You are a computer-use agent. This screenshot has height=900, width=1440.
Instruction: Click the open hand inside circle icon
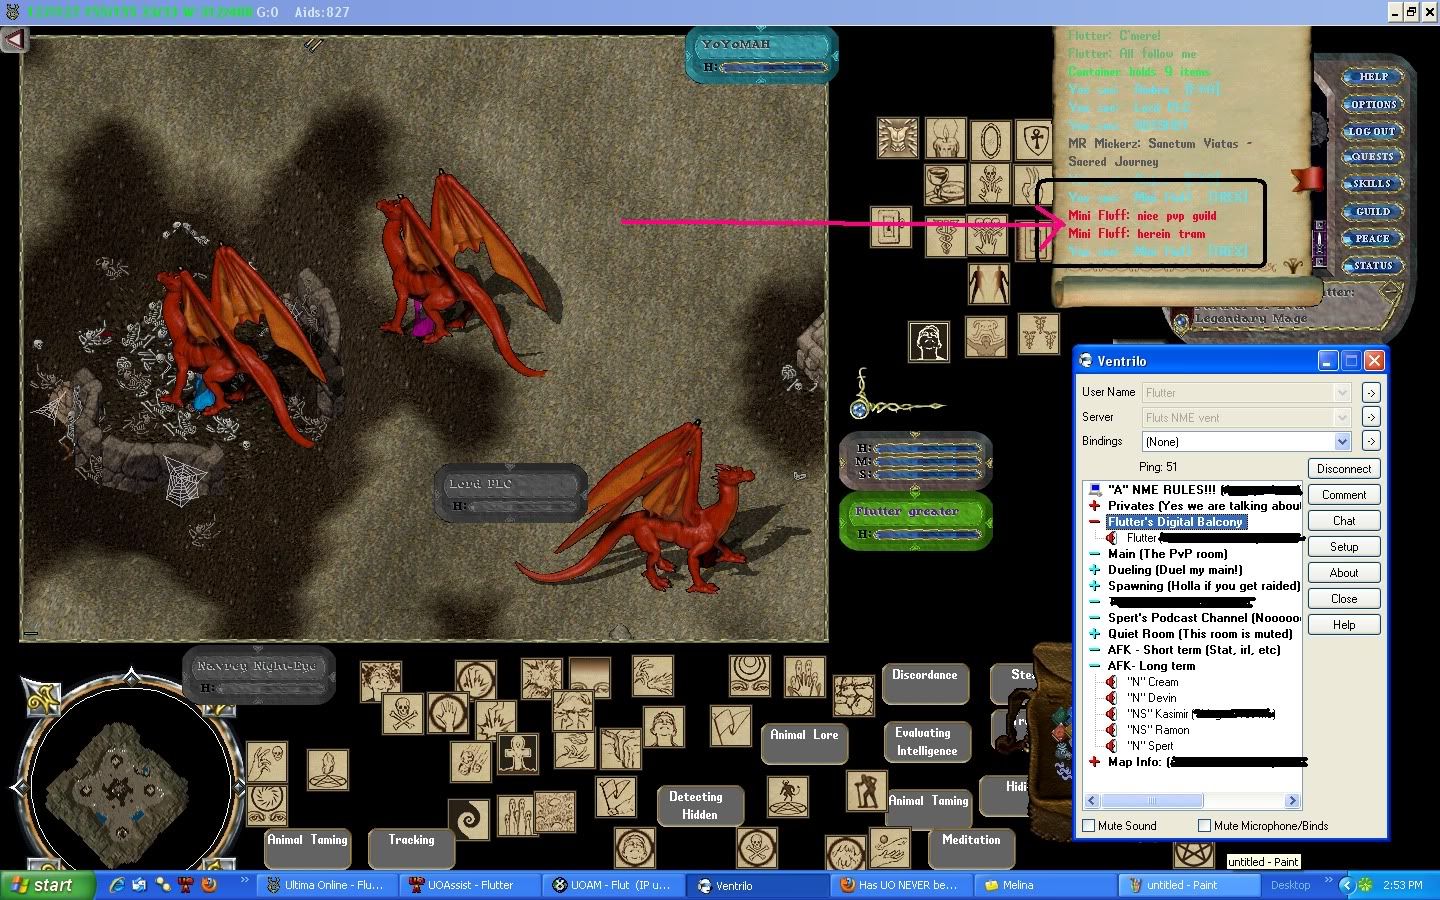pos(448,714)
